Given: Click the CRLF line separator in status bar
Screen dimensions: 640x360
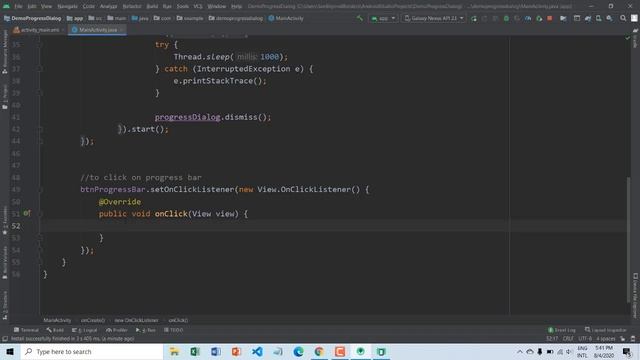Looking at the screenshot, I should coord(568,339).
